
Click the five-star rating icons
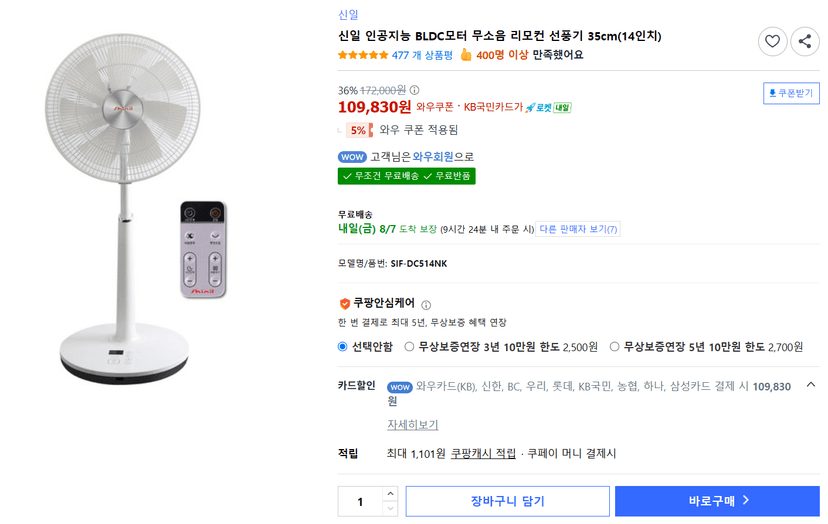363,55
